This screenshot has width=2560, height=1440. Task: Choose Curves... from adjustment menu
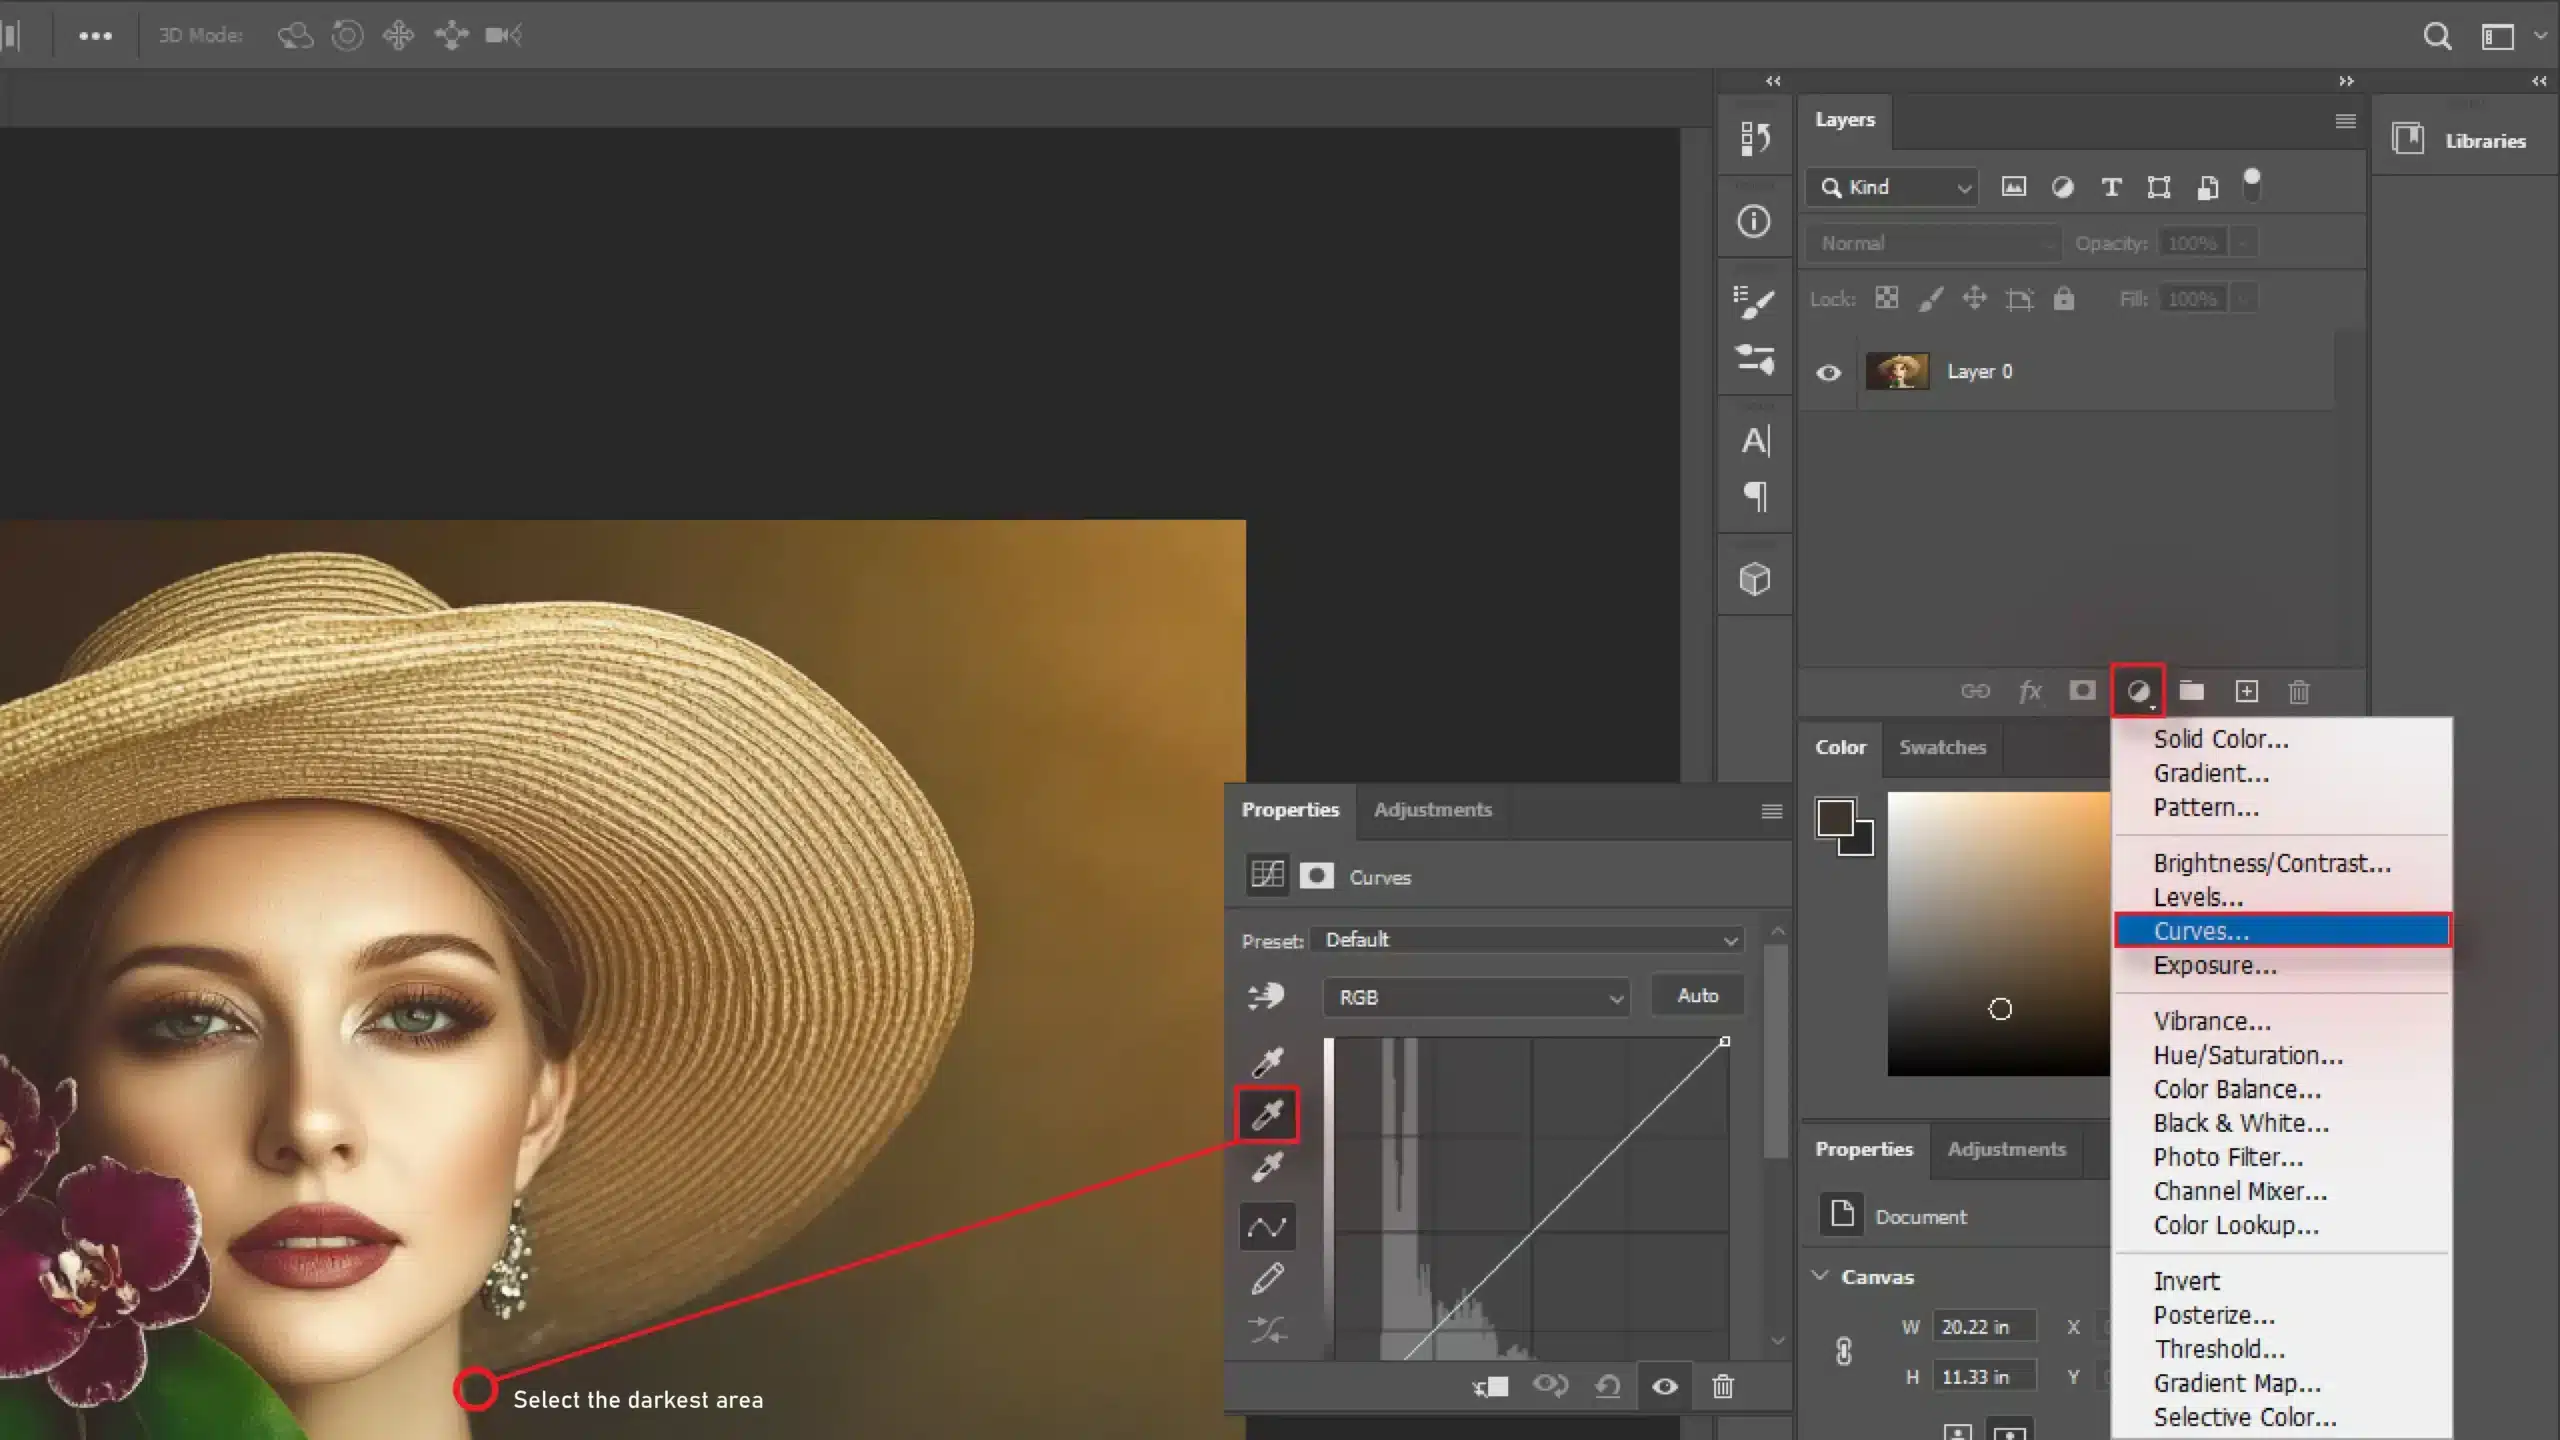tap(2282, 931)
